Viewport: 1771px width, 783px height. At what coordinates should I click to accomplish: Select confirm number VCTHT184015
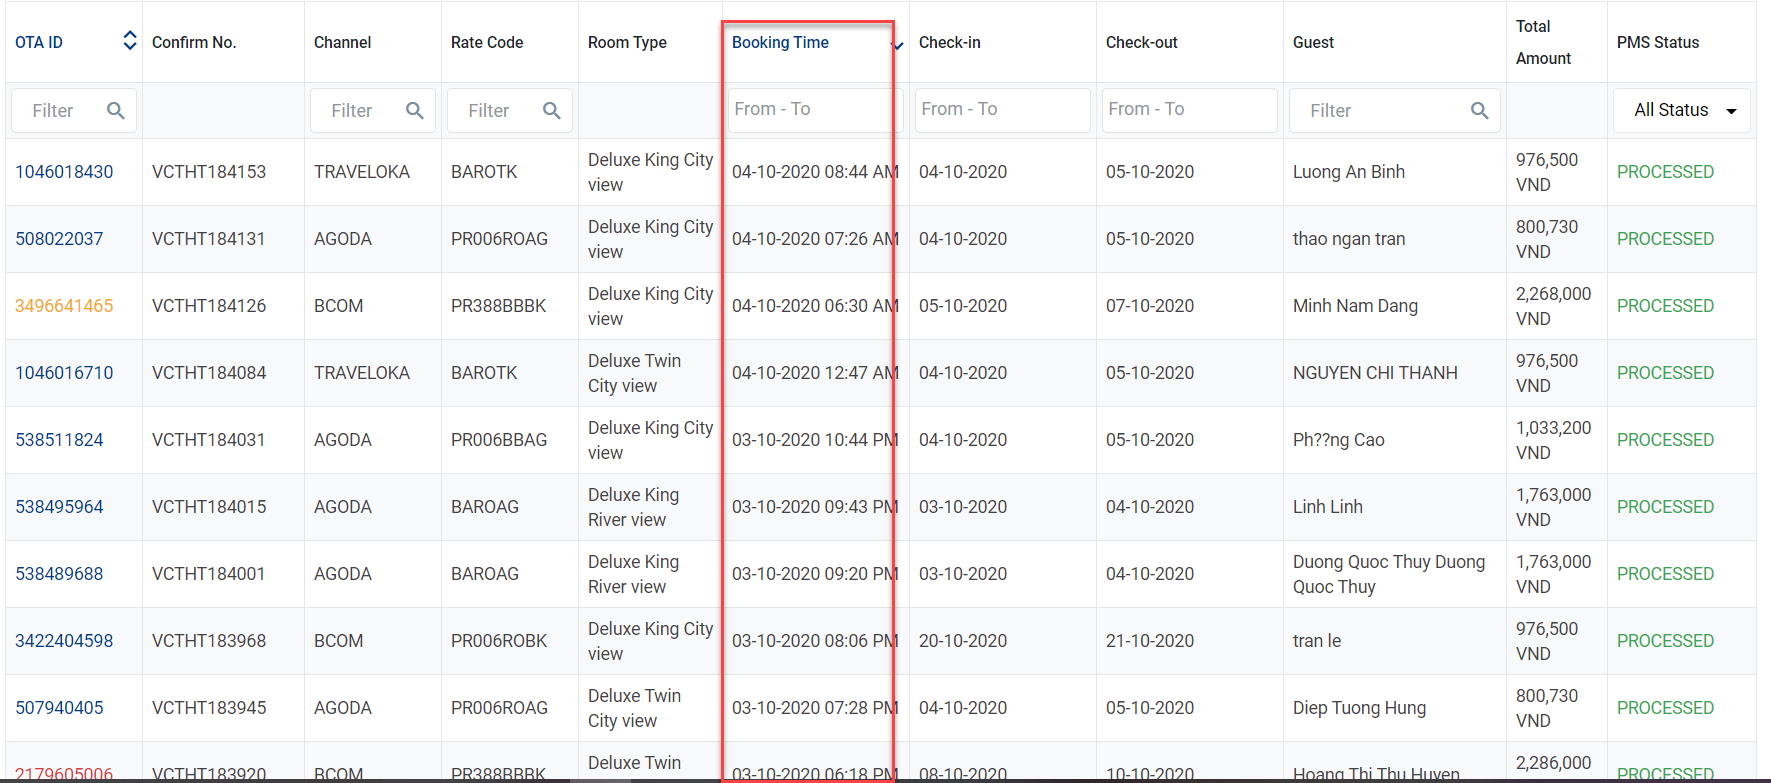pyautogui.click(x=209, y=507)
